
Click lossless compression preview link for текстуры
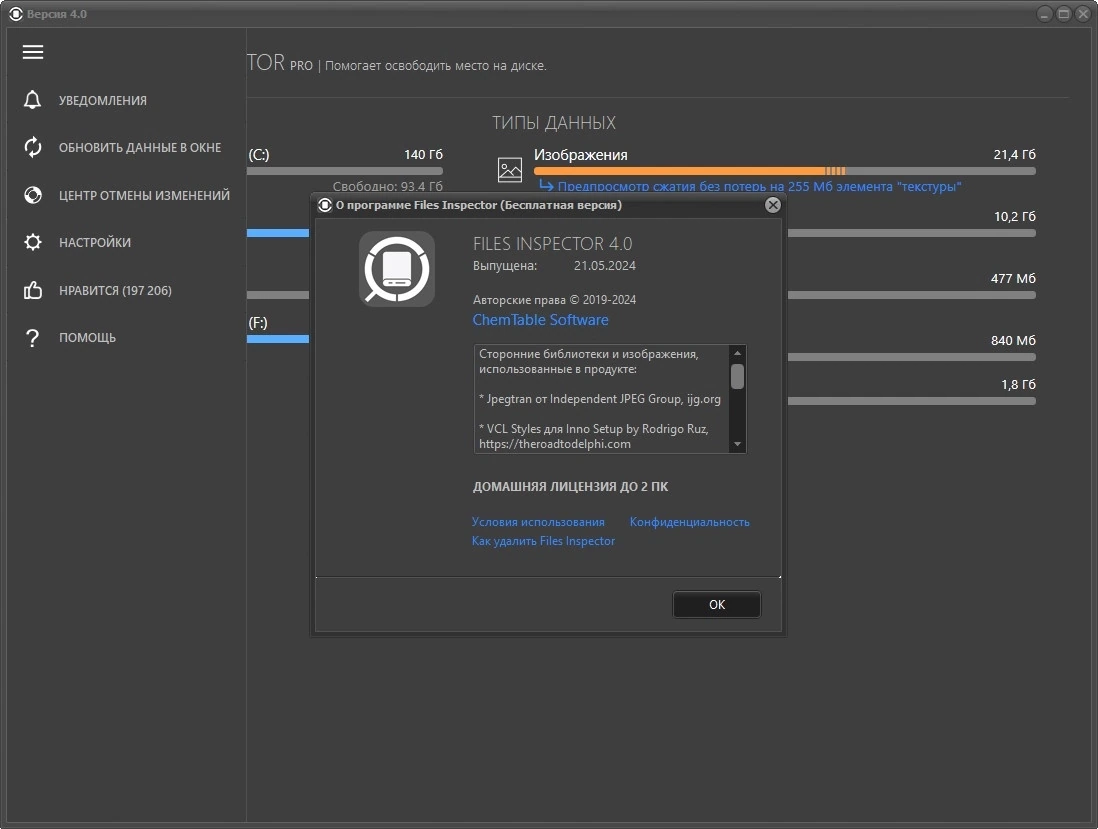point(759,186)
